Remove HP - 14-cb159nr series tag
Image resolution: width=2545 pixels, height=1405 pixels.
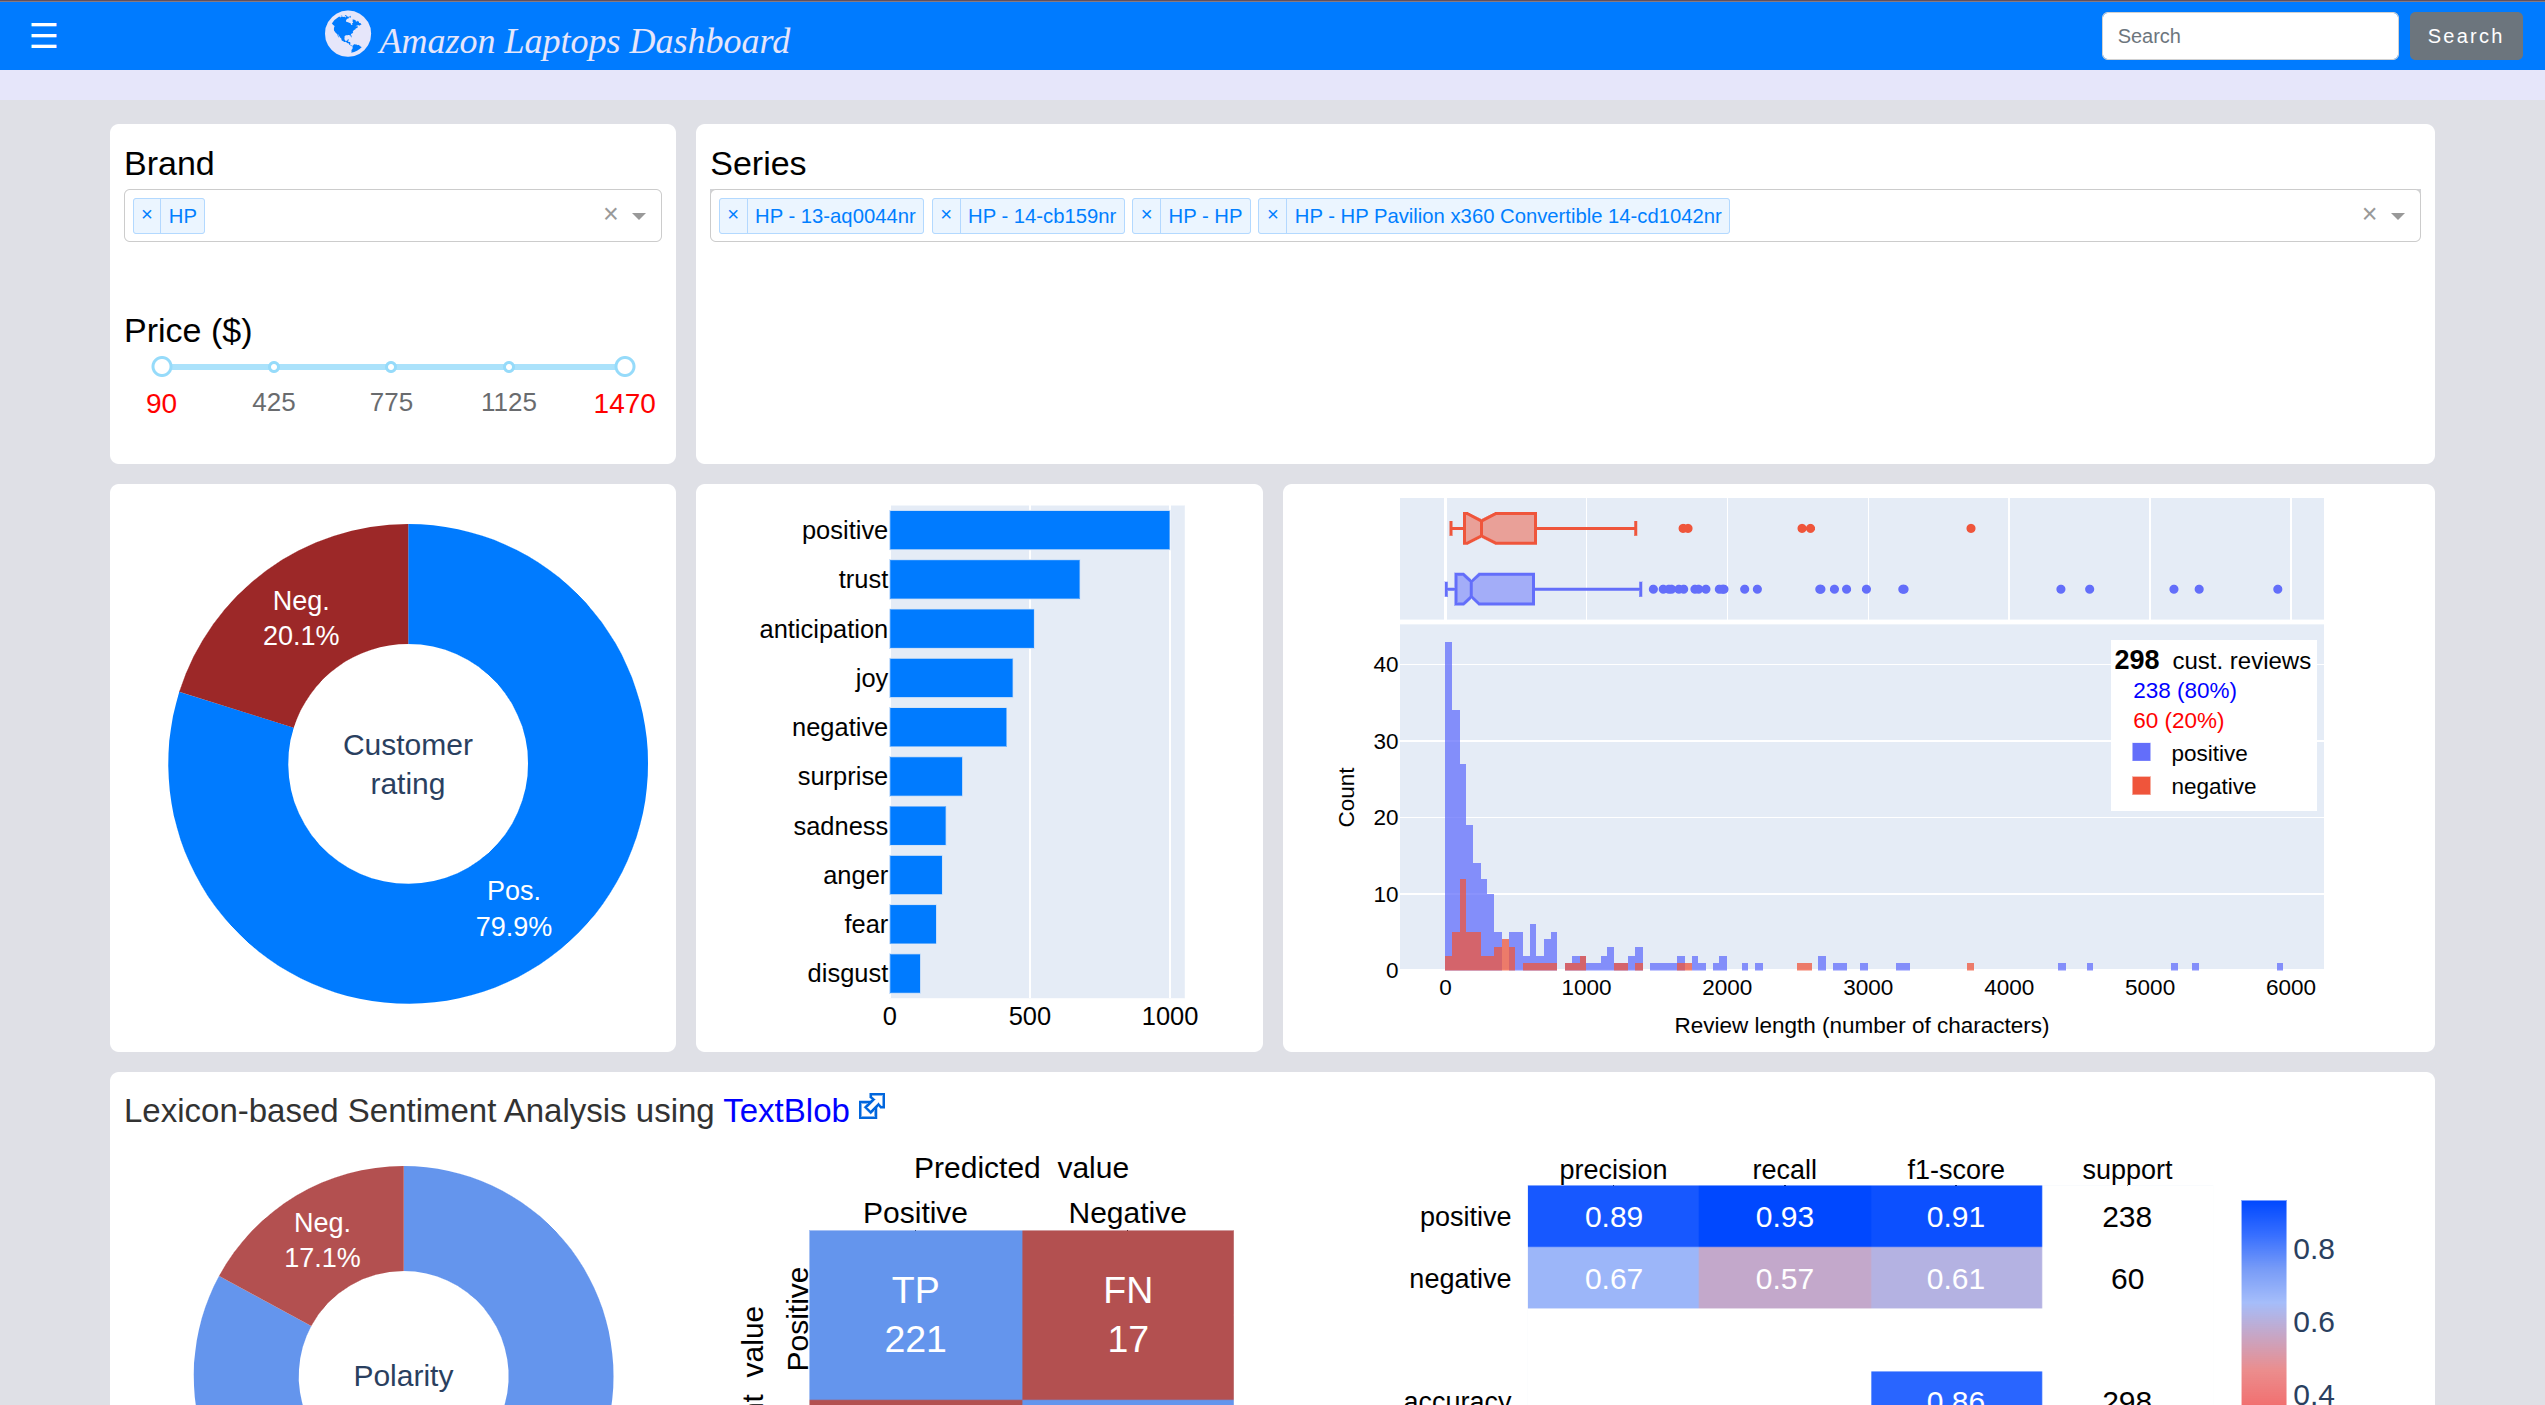946,215
